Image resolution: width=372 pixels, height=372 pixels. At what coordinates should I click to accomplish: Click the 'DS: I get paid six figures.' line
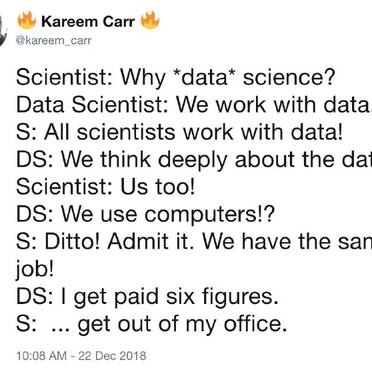point(147,296)
